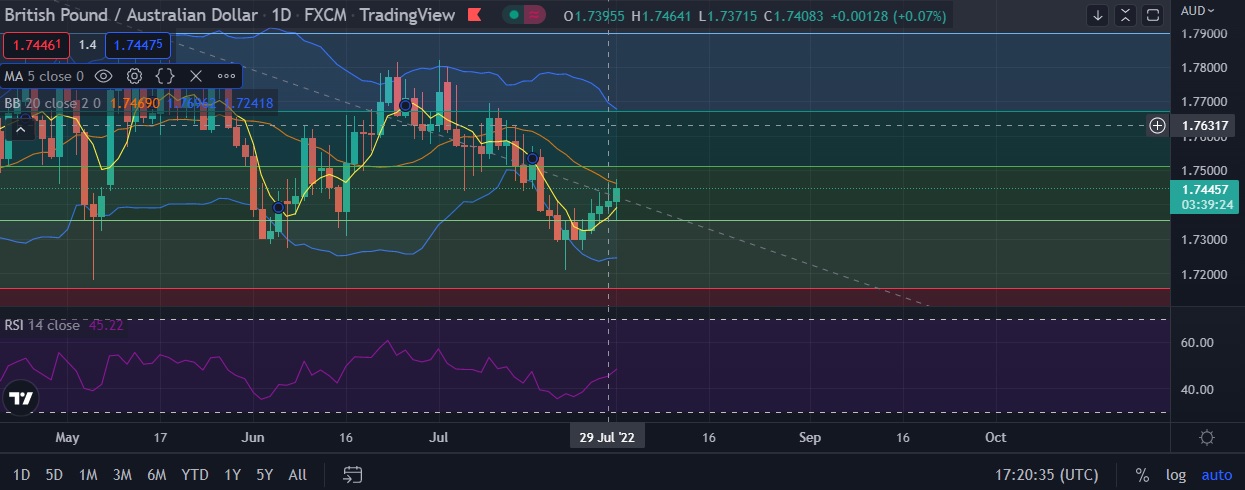Click the spread value 1.4

[x=87, y=45]
